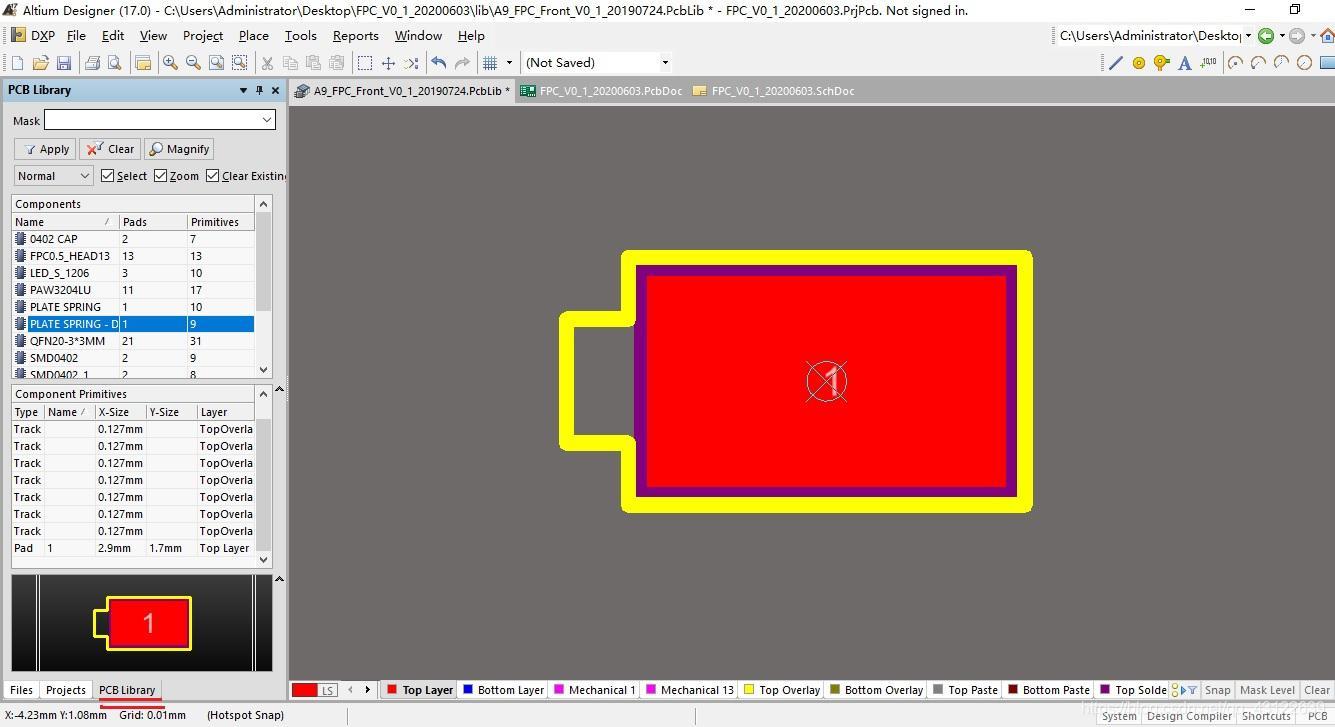Open the Back history dropdown arrow
The height and width of the screenshot is (727, 1335).
[1281, 36]
